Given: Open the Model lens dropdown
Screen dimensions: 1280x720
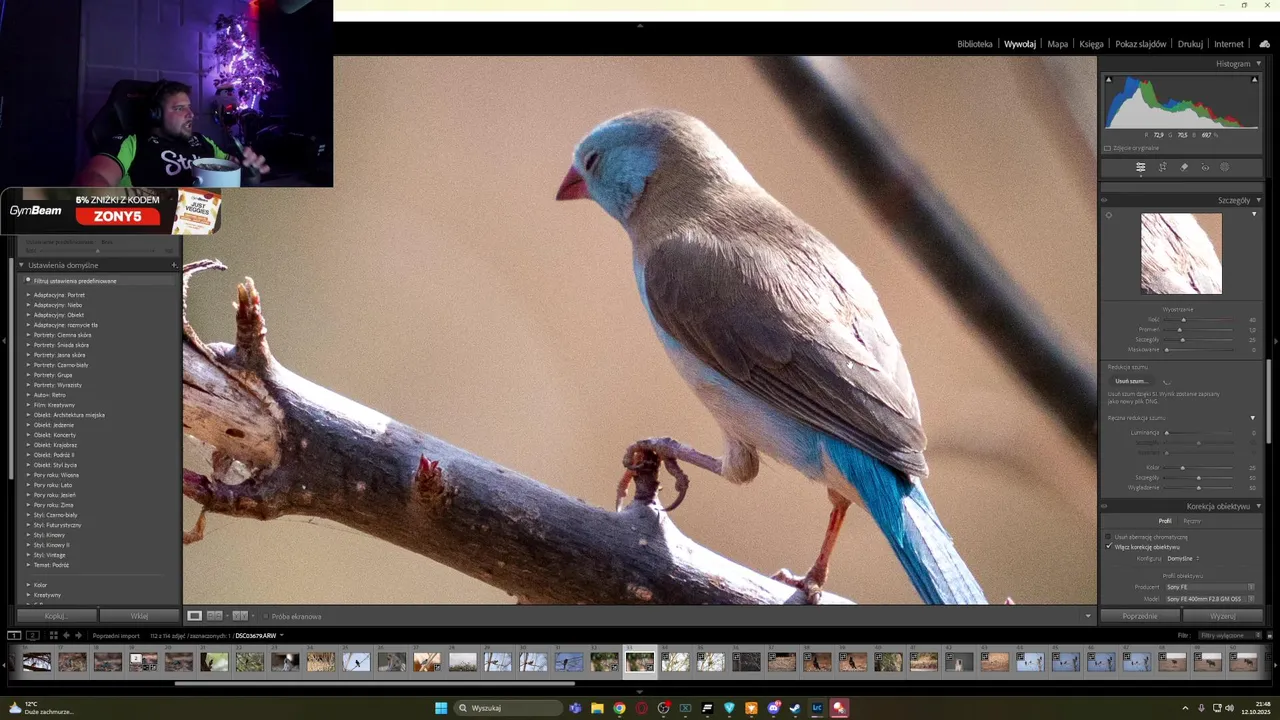Looking at the screenshot, I should (1210, 599).
